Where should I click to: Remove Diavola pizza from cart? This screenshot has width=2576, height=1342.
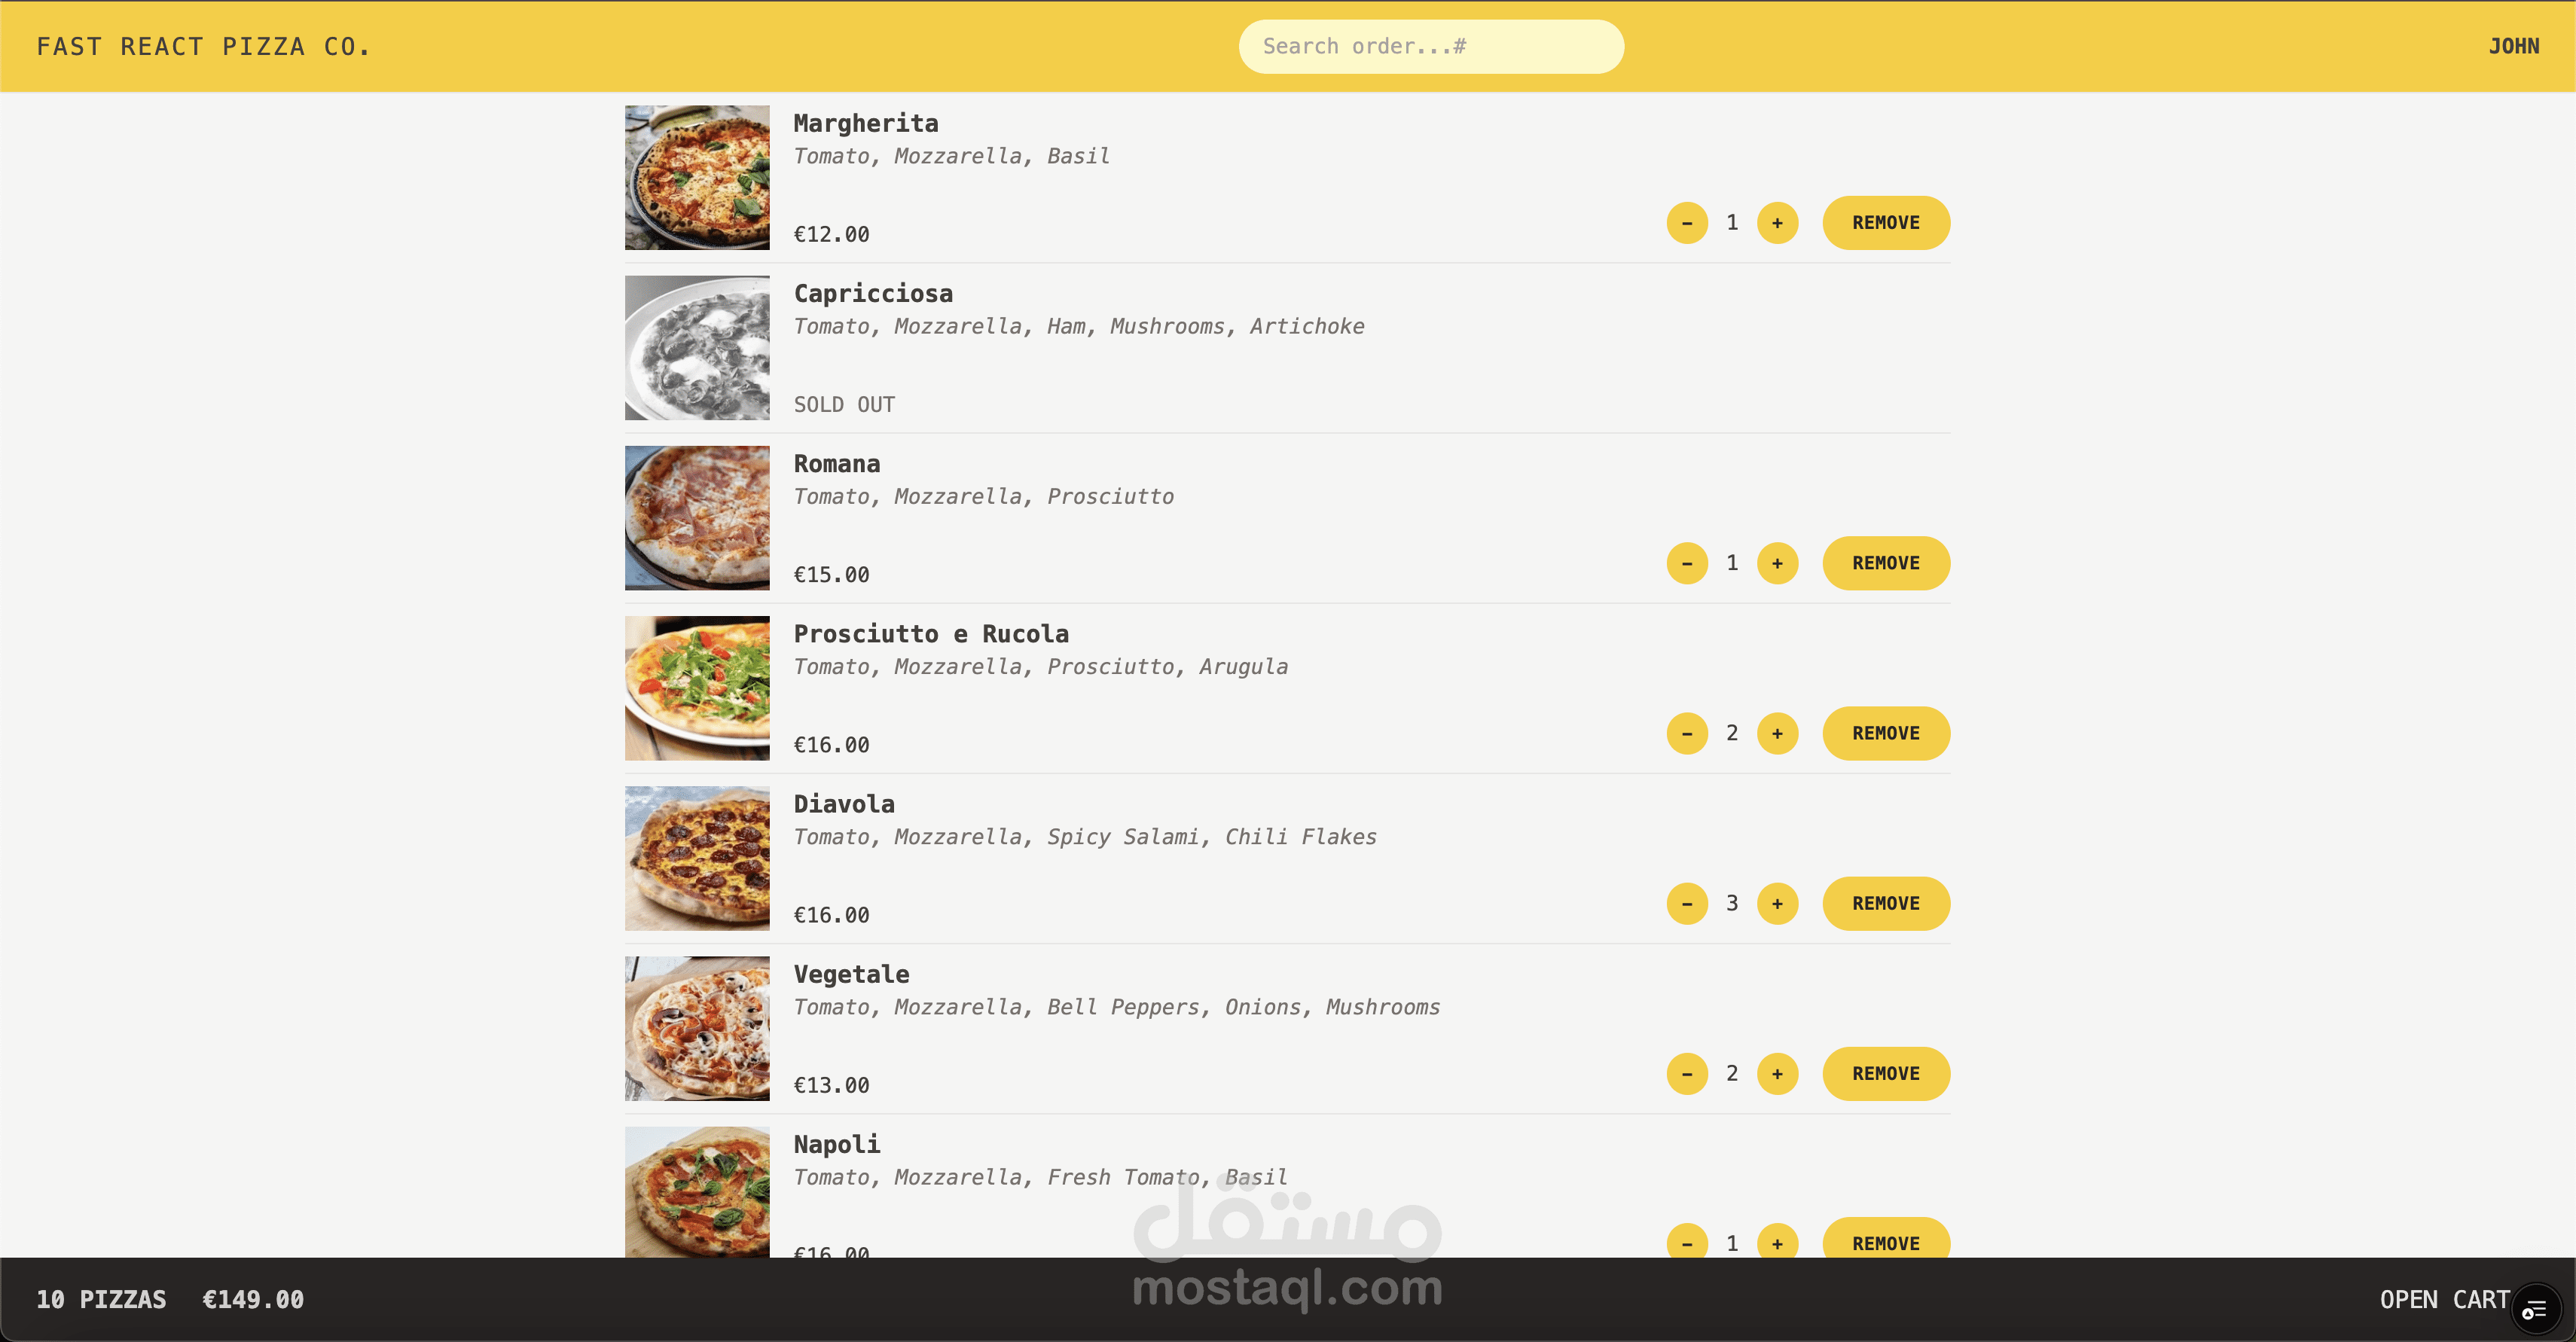1886,903
